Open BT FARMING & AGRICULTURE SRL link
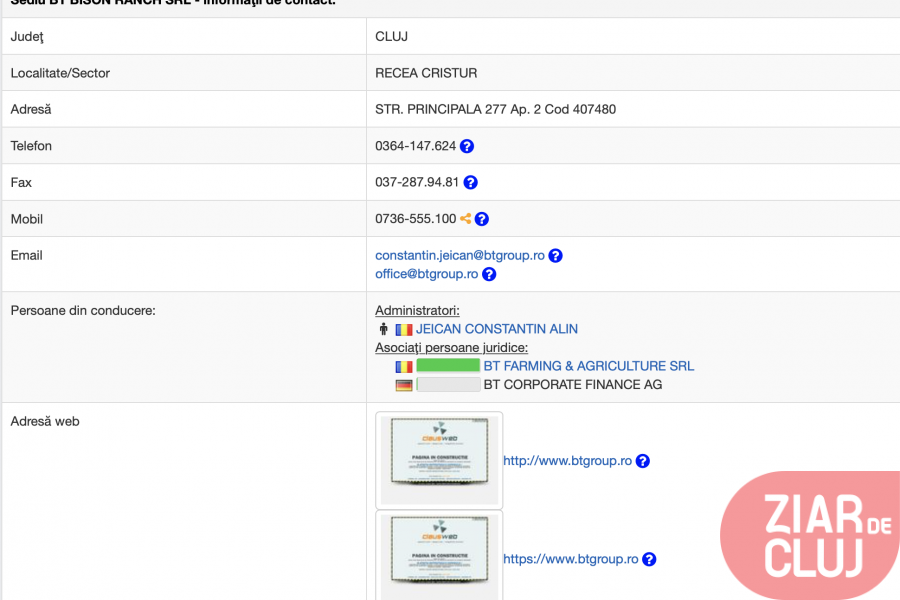Image resolution: width=900 pixels, height=600 pixels. point(588,366)
